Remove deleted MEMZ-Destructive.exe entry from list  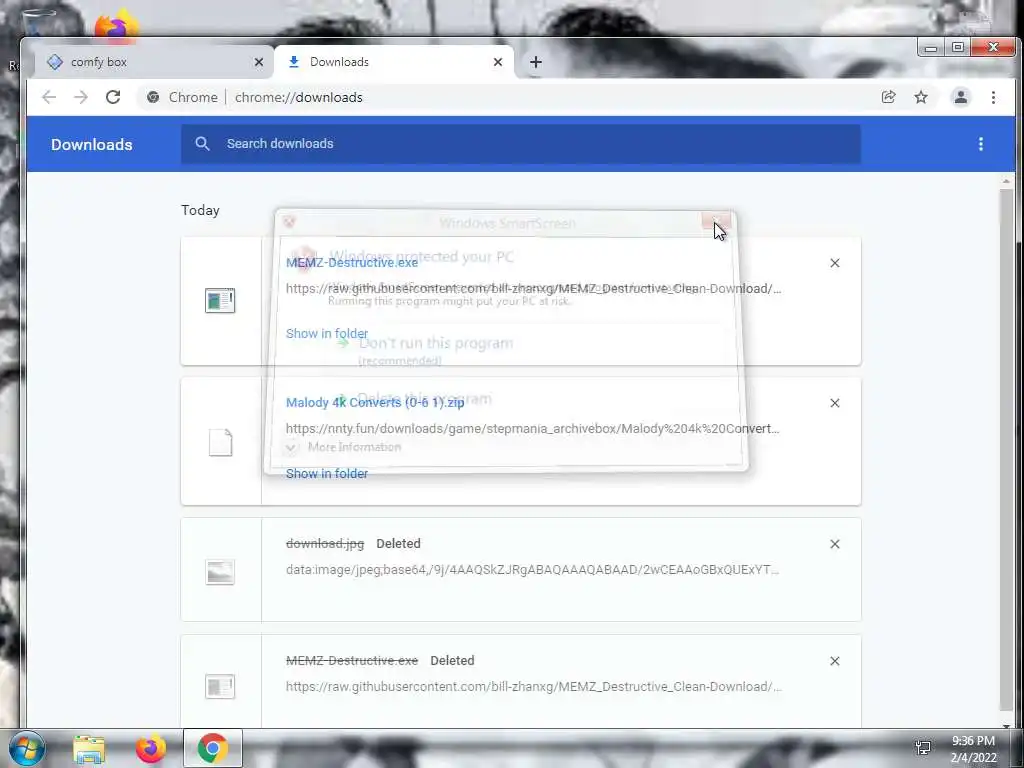click(x=835, y=661)
